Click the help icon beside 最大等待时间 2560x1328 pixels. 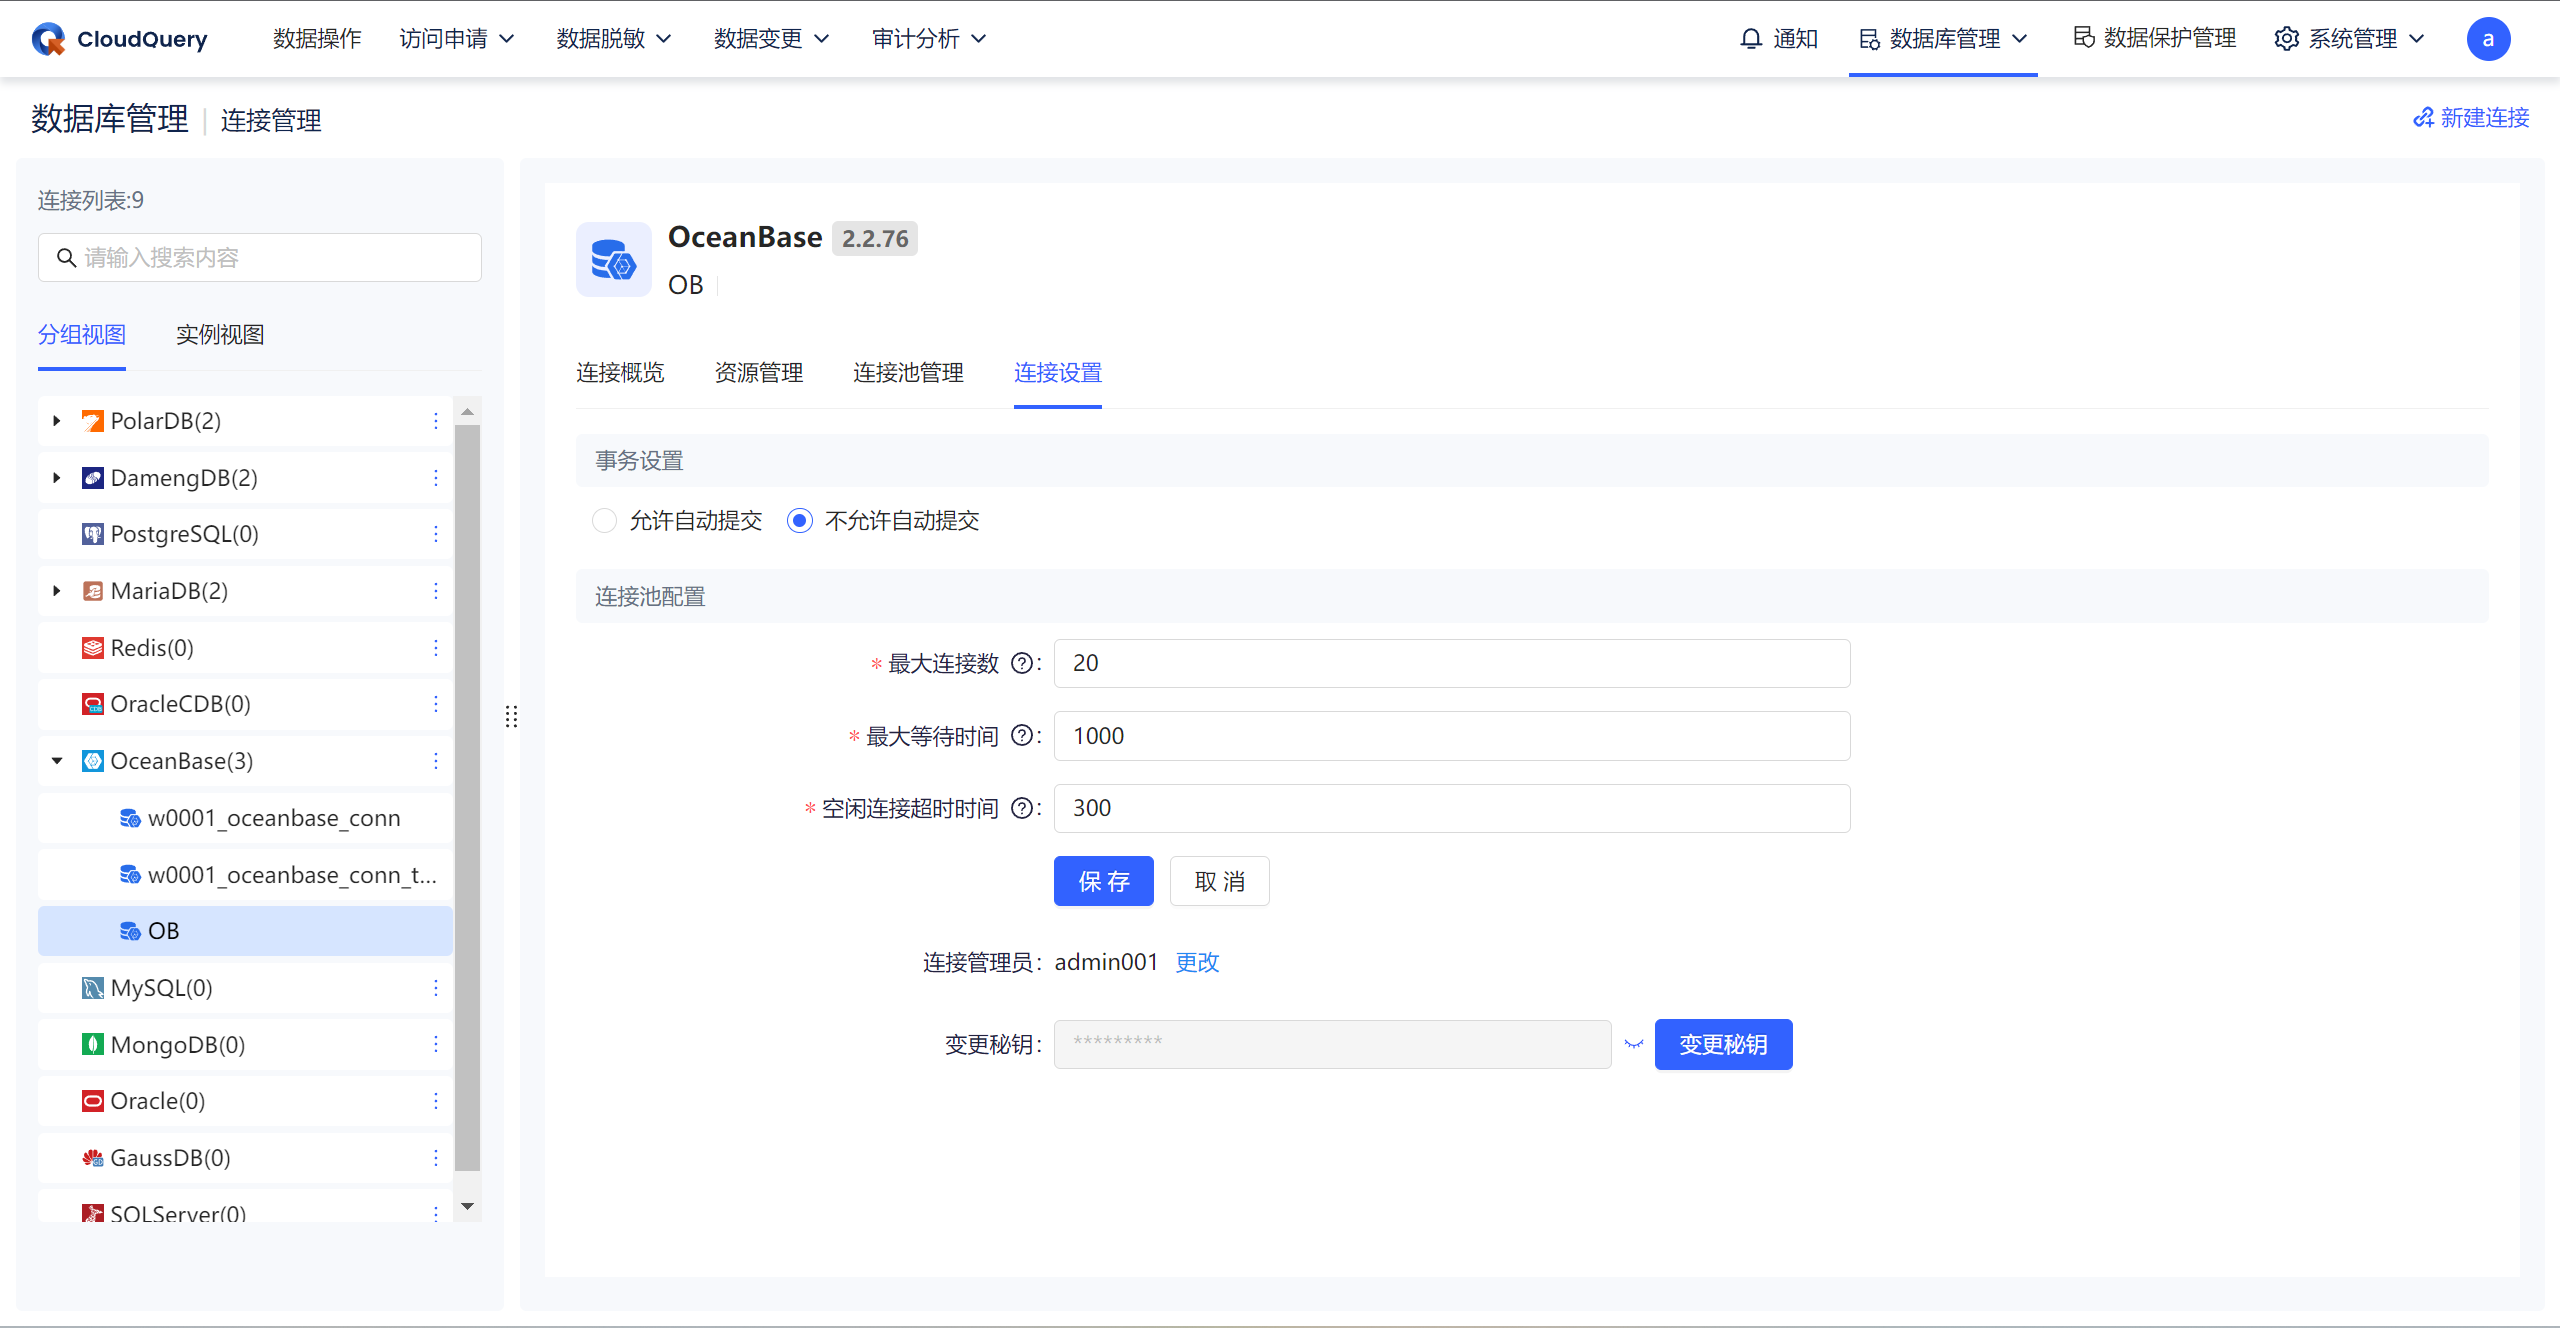click(1021, 736)
